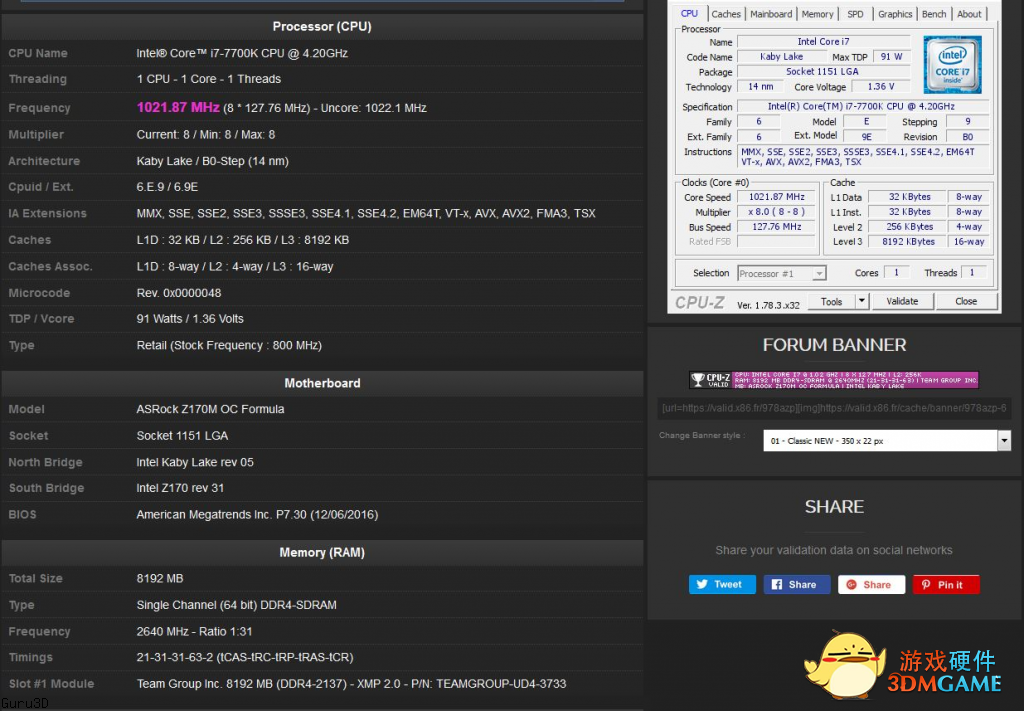Click the Slot #1 Module 'Team Group Inc.' text

pyautogui.click(x=351, y=684)
